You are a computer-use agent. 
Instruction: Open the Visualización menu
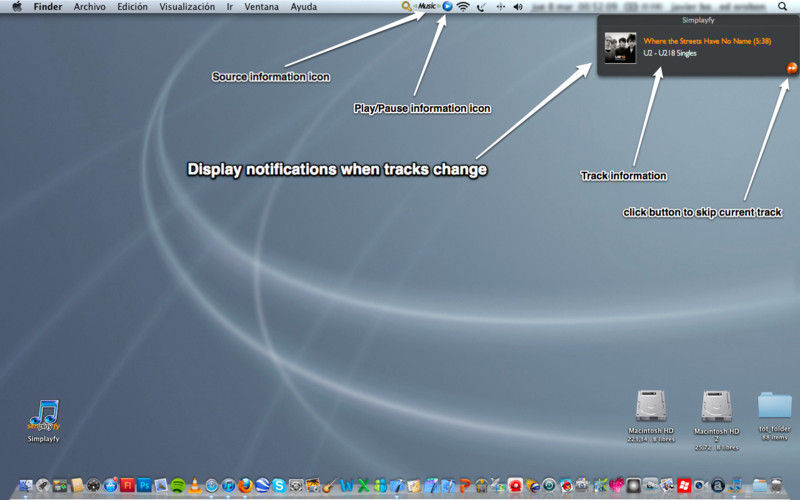coord(187,6)
